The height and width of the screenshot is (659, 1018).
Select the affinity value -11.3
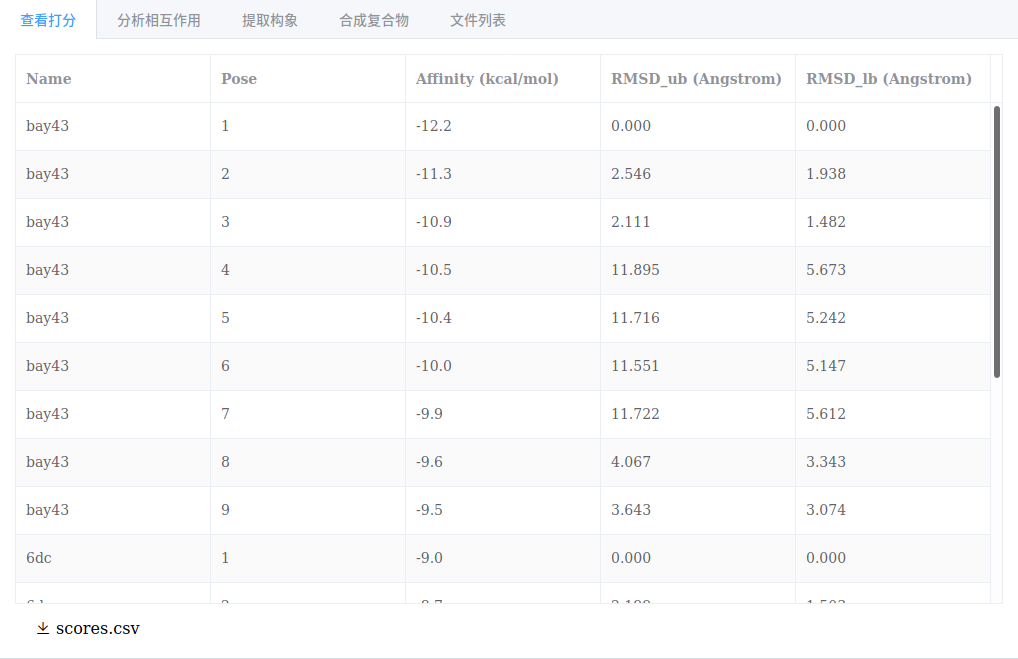click(434, 174)
